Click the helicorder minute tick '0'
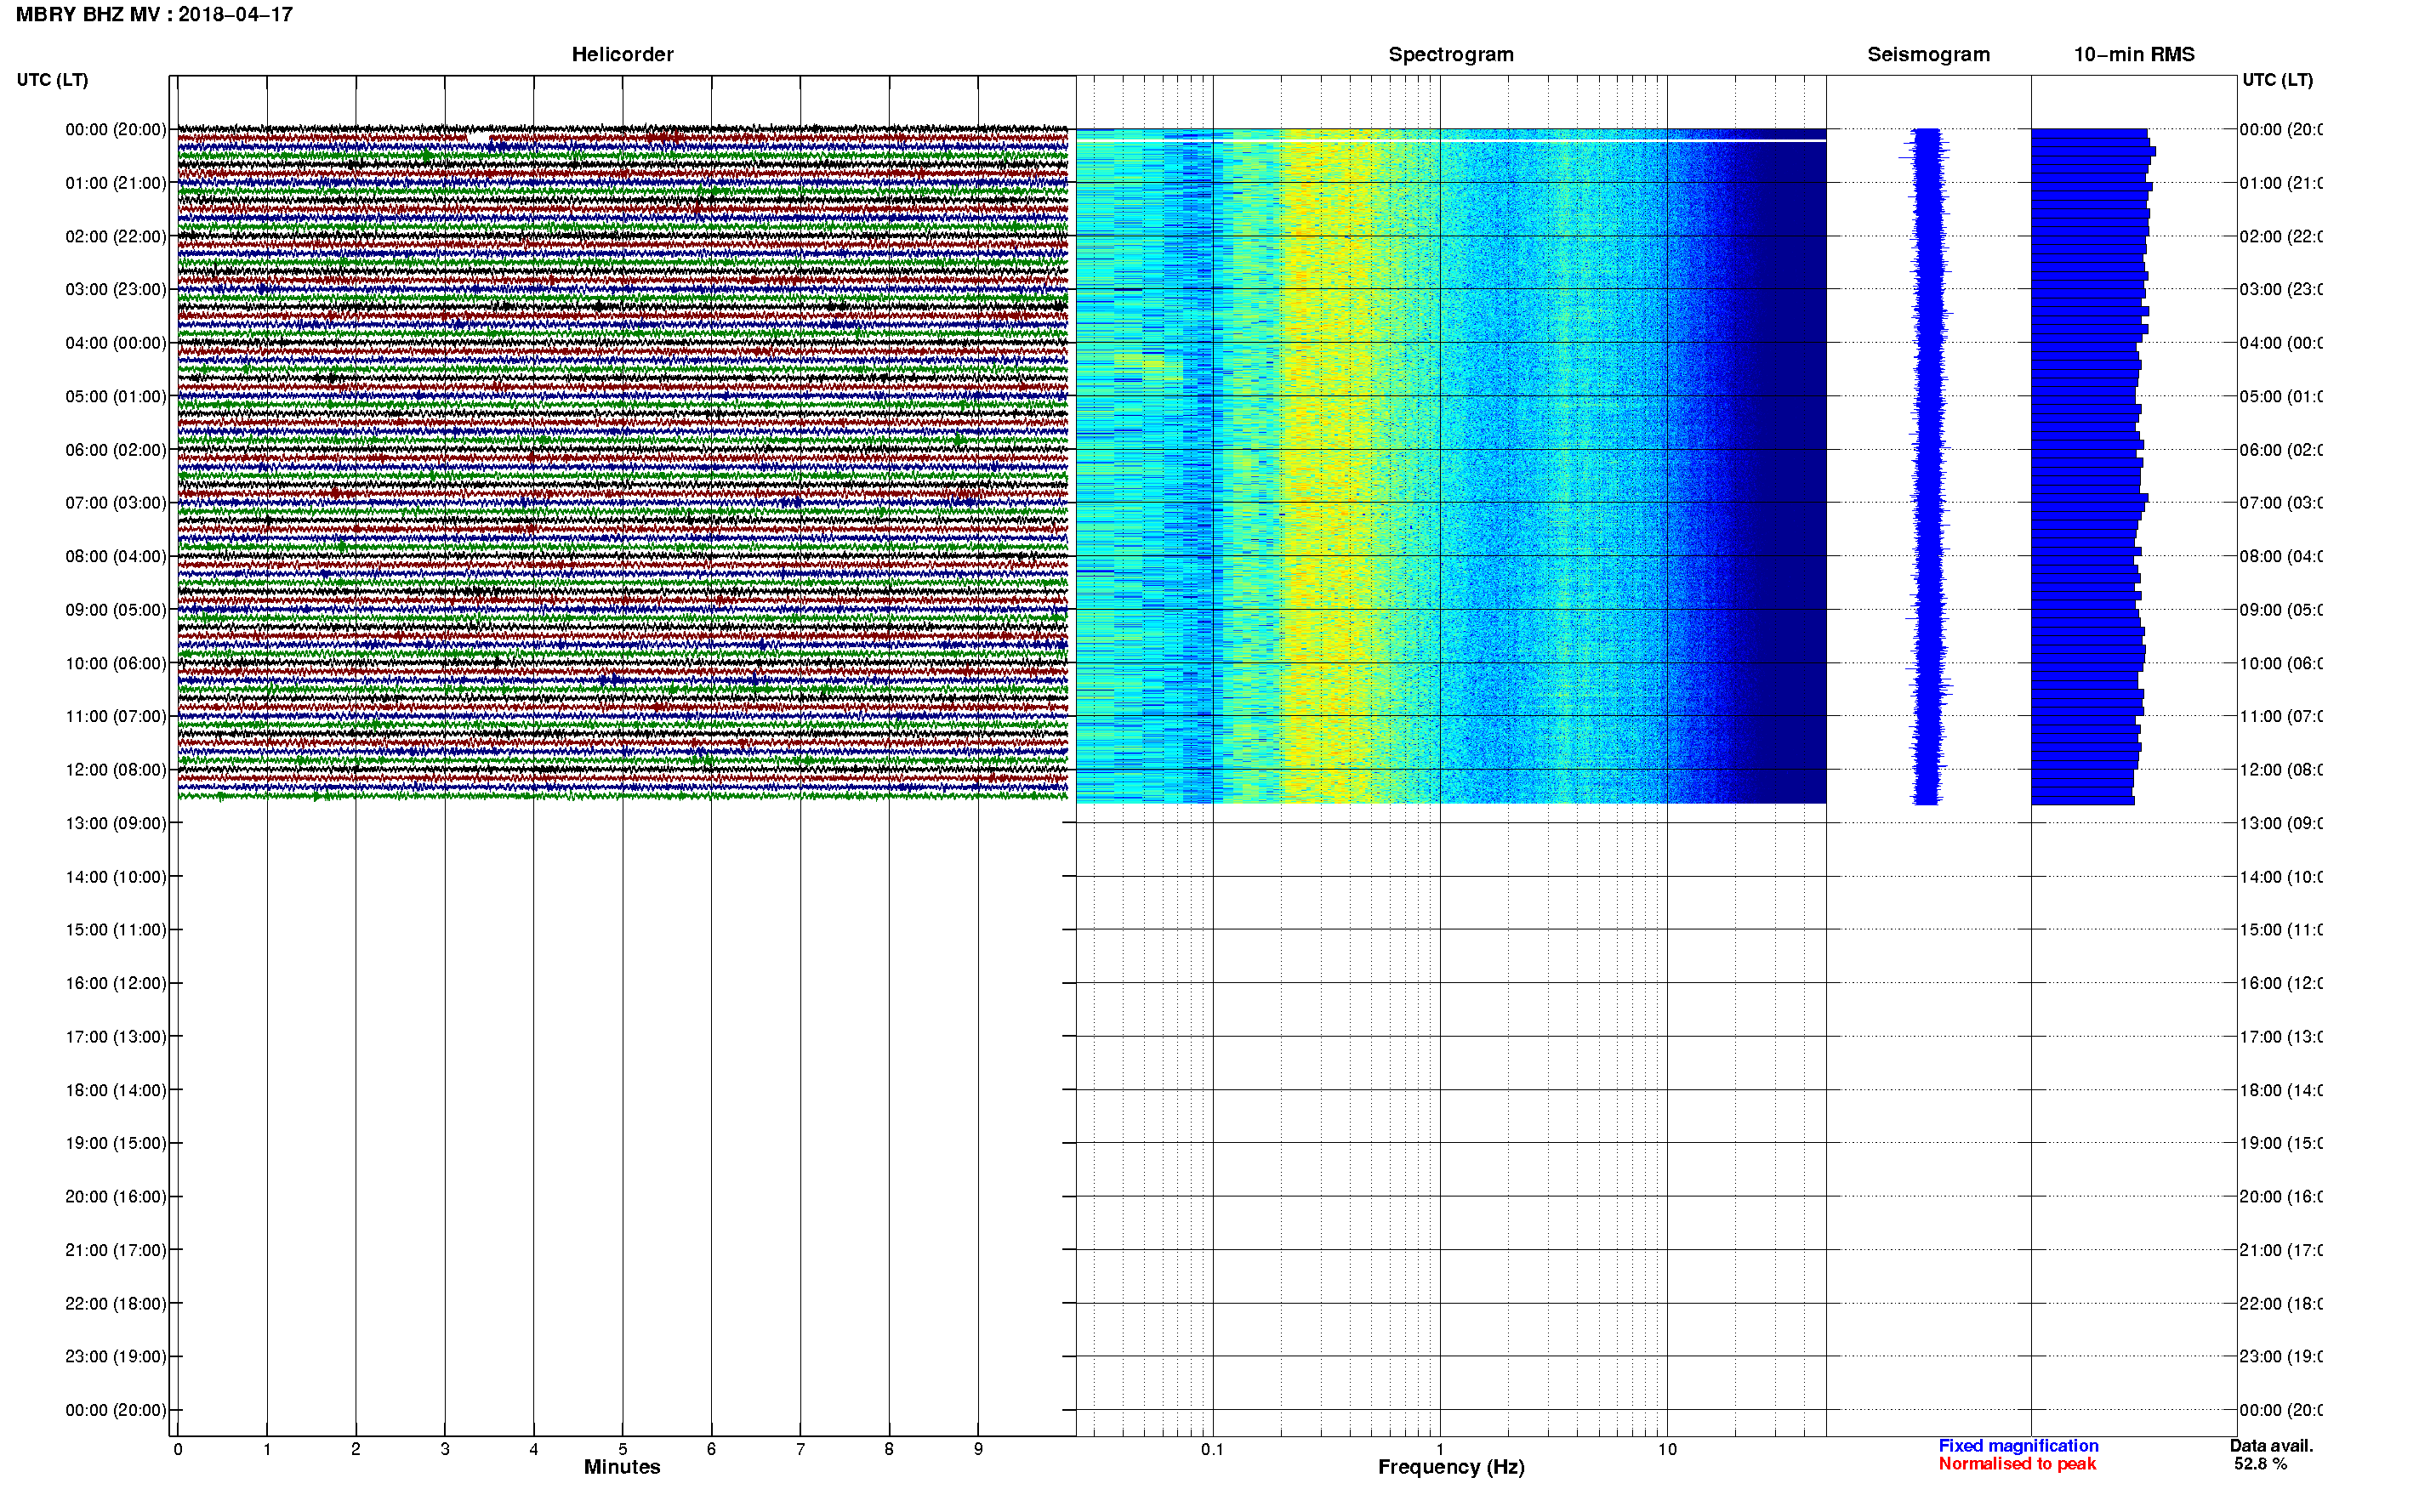The height and width of the screenshot is (1512, 2419). point(178,1450)
